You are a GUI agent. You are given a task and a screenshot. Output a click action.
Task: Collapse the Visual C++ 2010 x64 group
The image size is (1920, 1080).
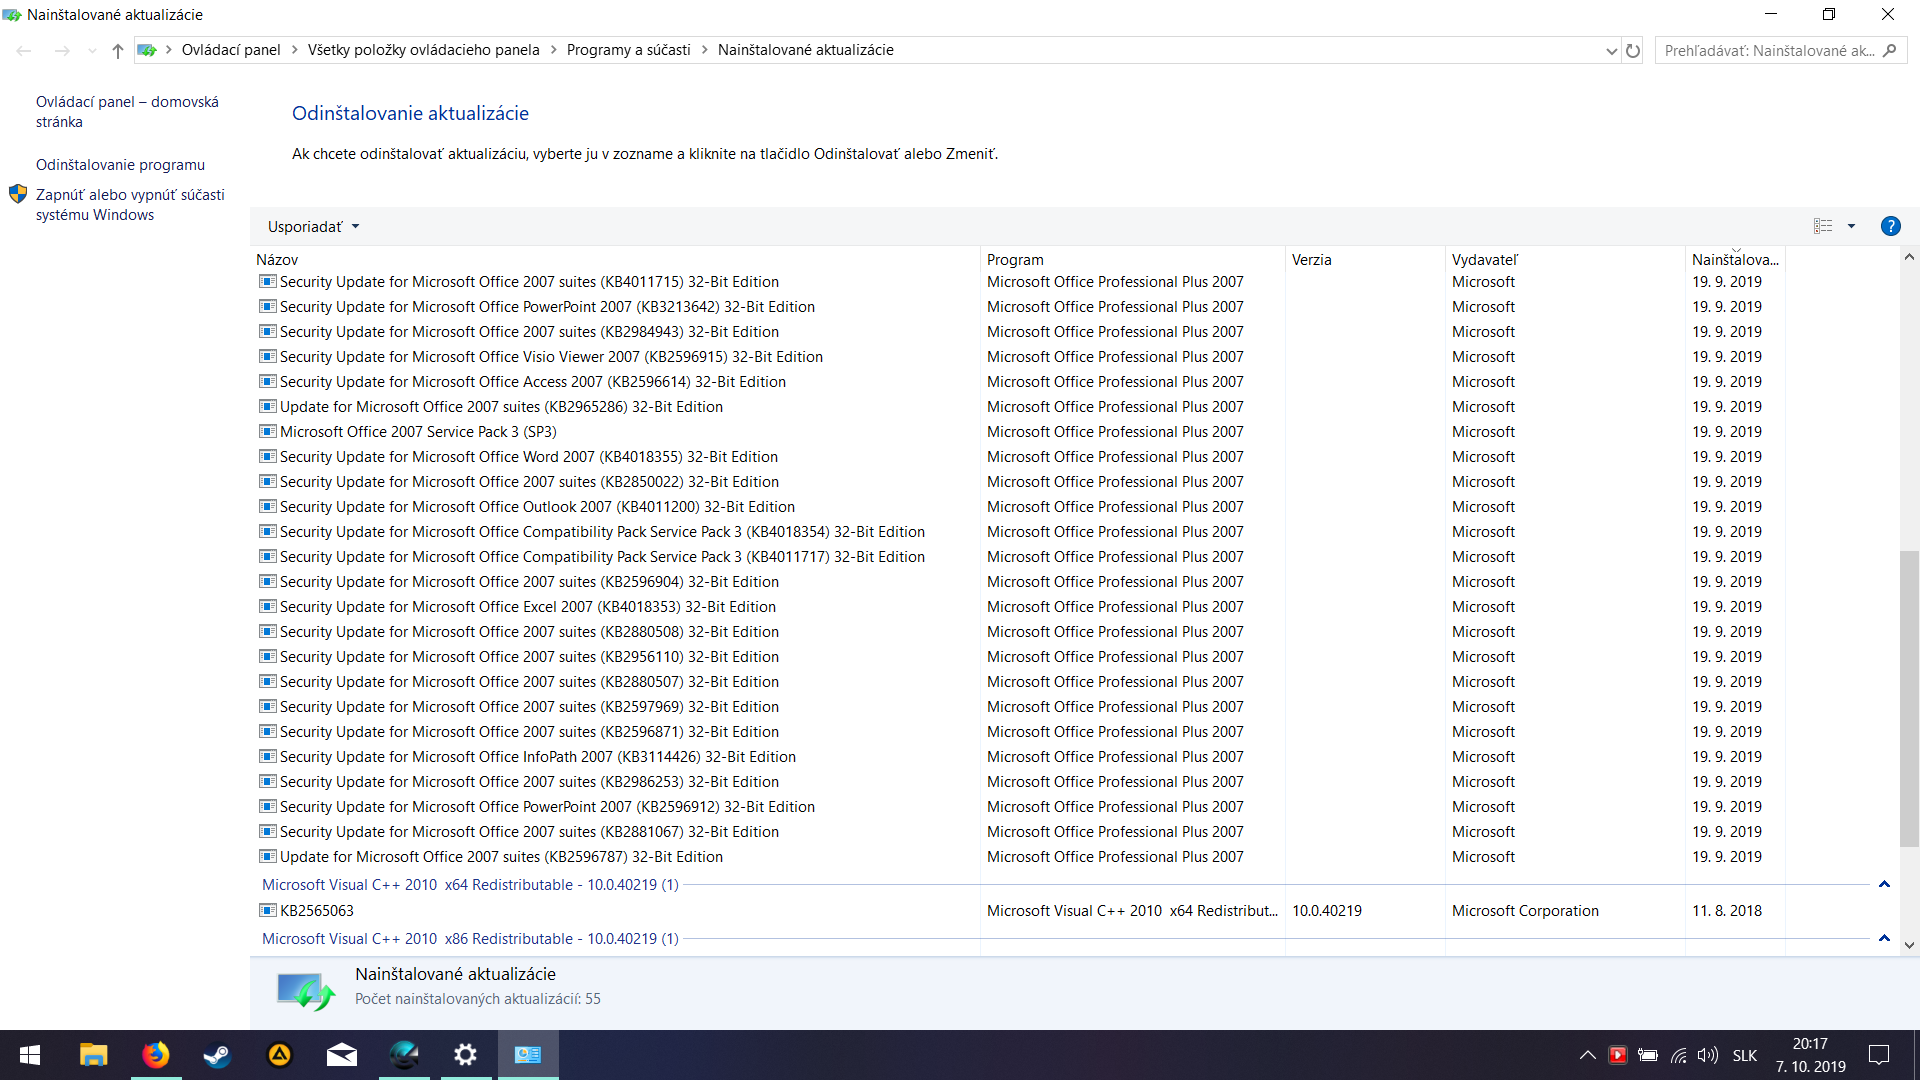(x=1884, y=884)
